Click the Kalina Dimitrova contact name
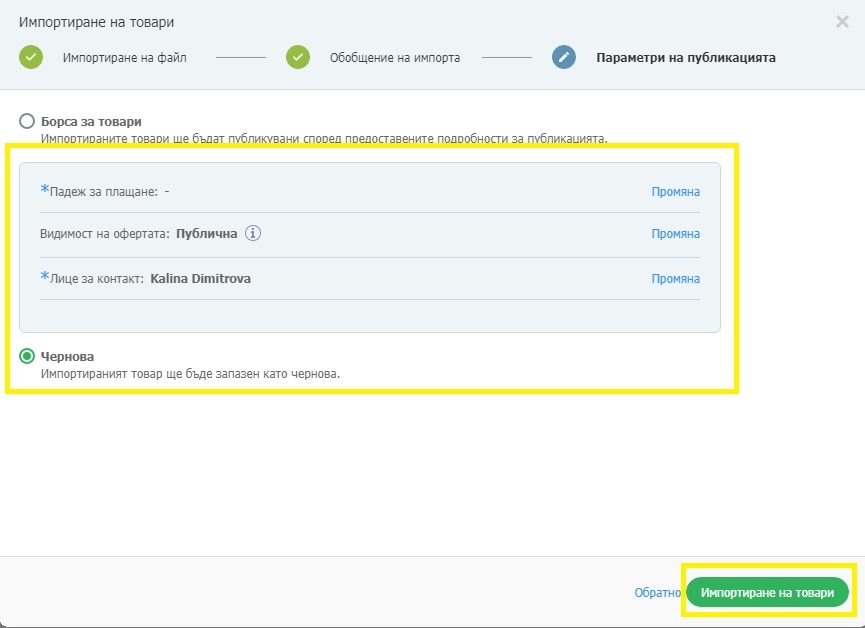The width and height of the screenshot is (865, 628). click(200, 279)
